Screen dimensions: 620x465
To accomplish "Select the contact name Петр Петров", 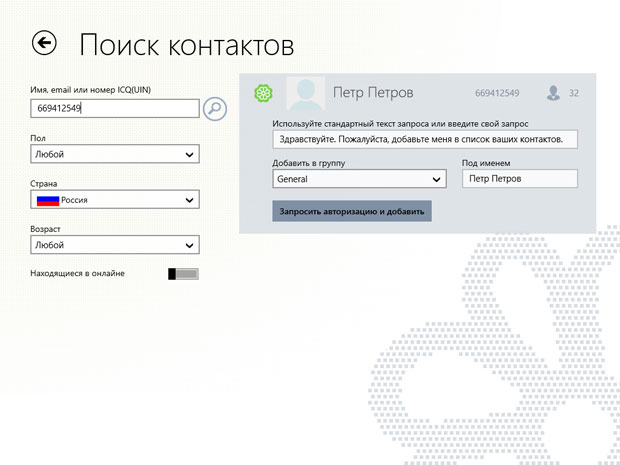I will 372,93.
